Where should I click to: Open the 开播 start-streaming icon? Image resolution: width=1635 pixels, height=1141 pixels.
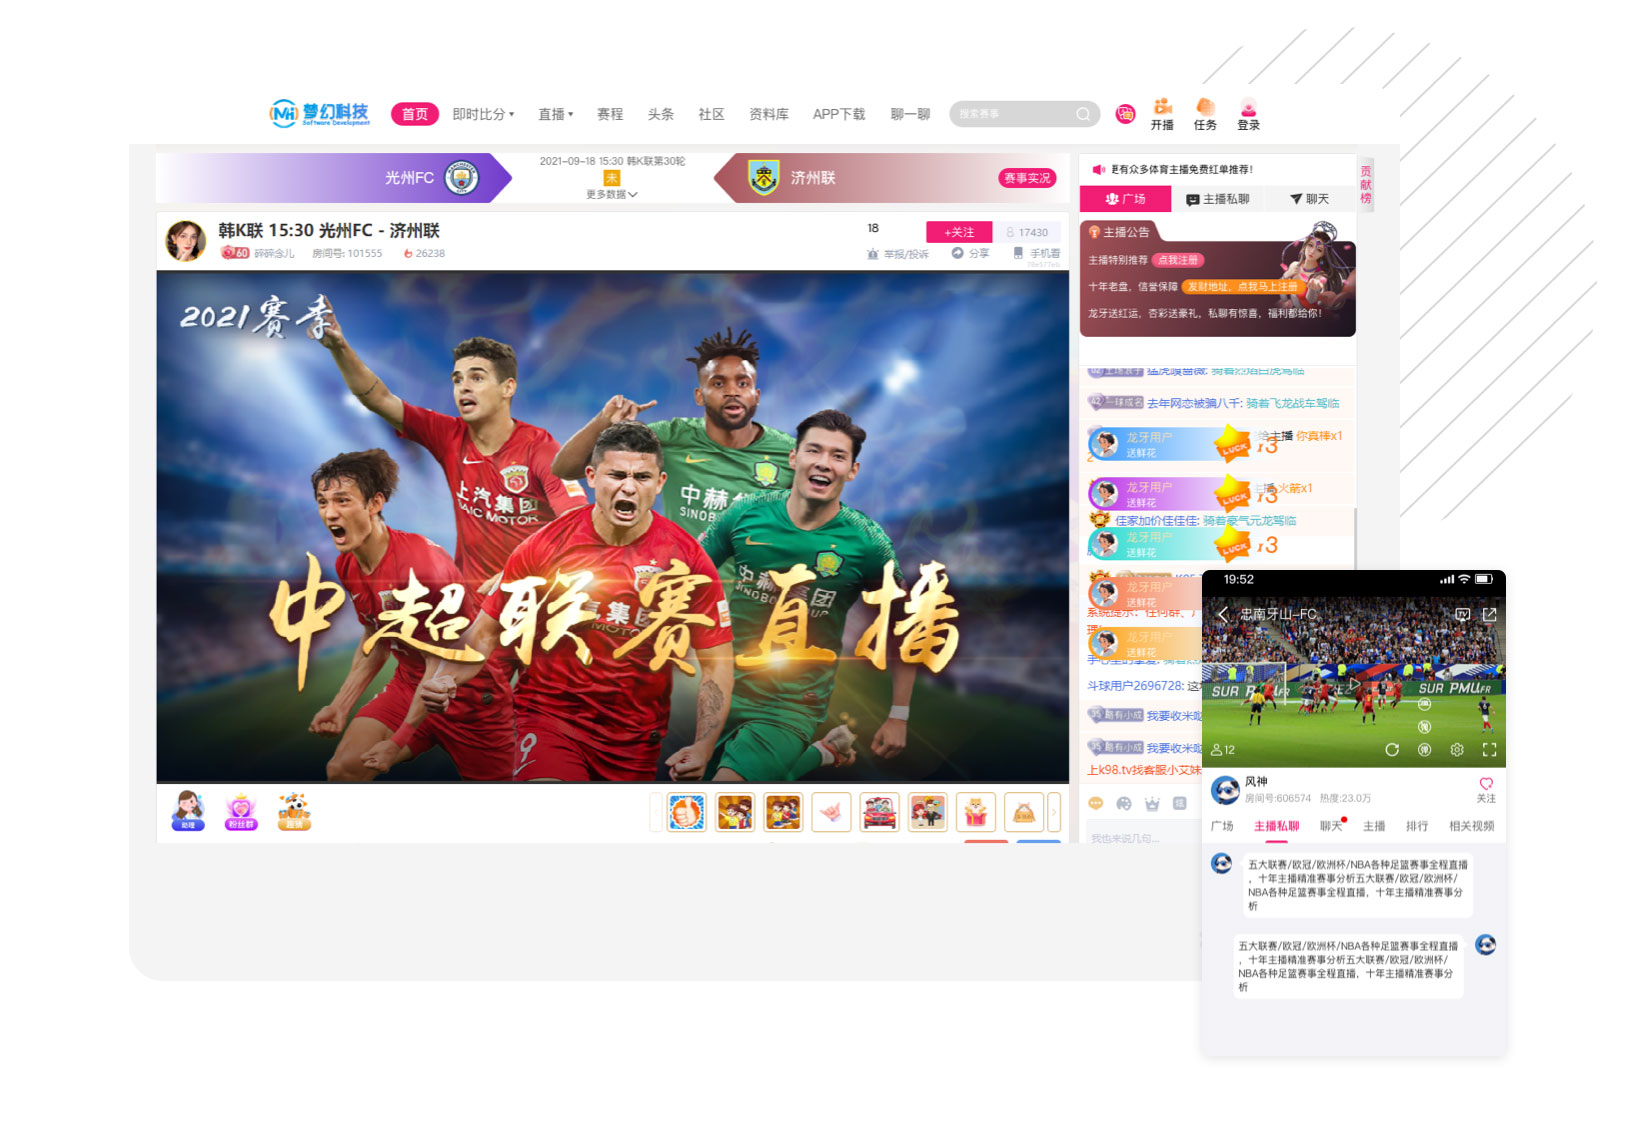coord(1162,114)
